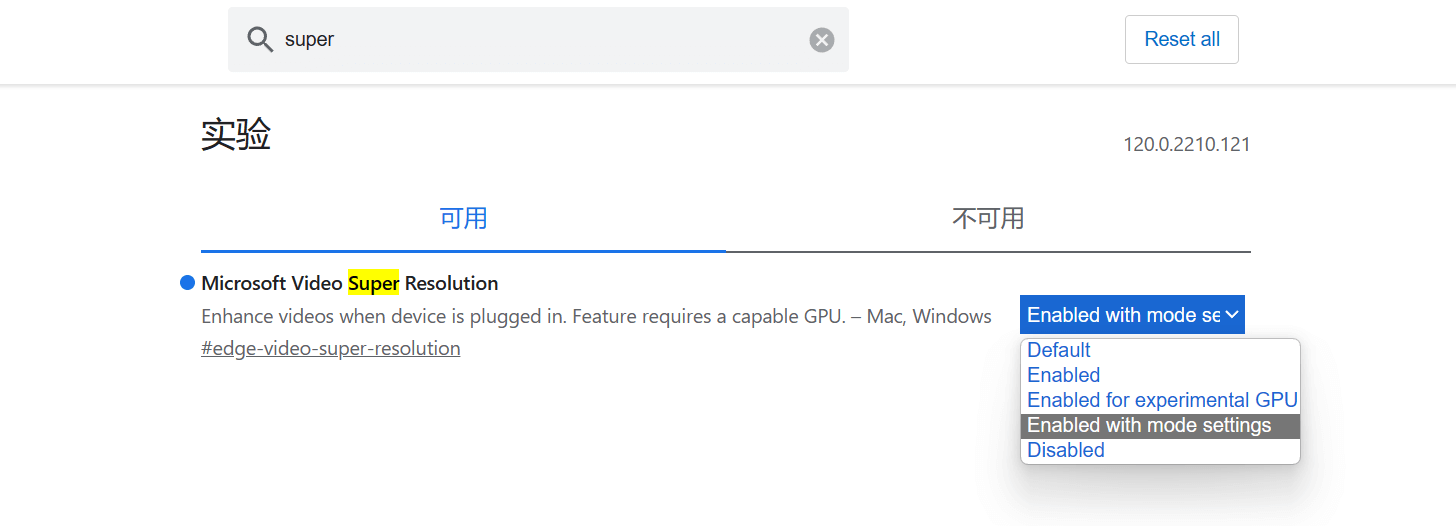1456x526 pixels.
Task: Click the 实验 page heading
Action: (236, 134)
